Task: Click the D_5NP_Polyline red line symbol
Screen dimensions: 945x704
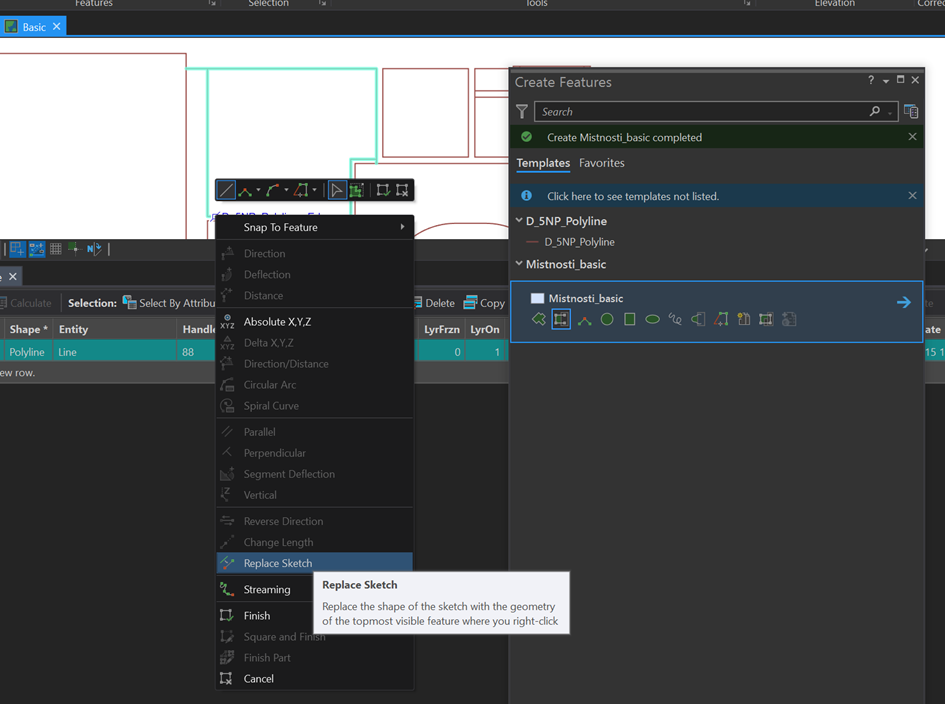Action: (x=532, y=242)
